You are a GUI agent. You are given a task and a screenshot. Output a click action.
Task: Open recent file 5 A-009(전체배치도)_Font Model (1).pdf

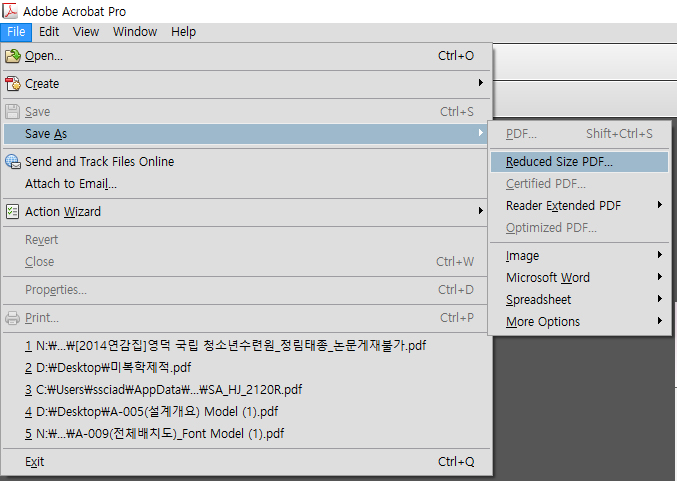pos(248,434)
